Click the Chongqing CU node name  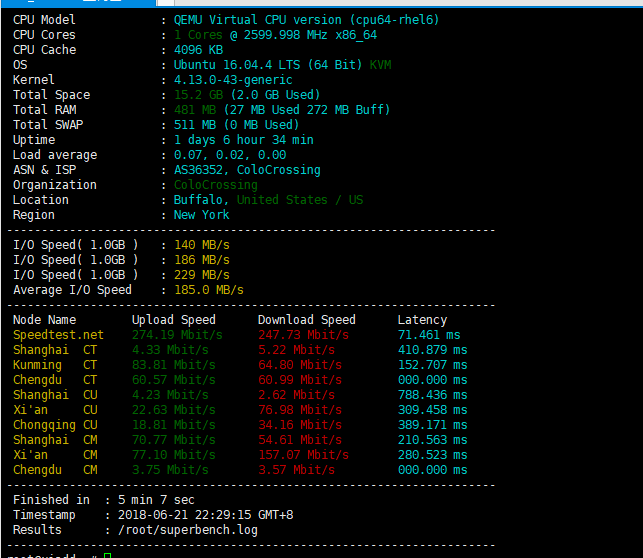pyautogui.click(x=55, y=425)
